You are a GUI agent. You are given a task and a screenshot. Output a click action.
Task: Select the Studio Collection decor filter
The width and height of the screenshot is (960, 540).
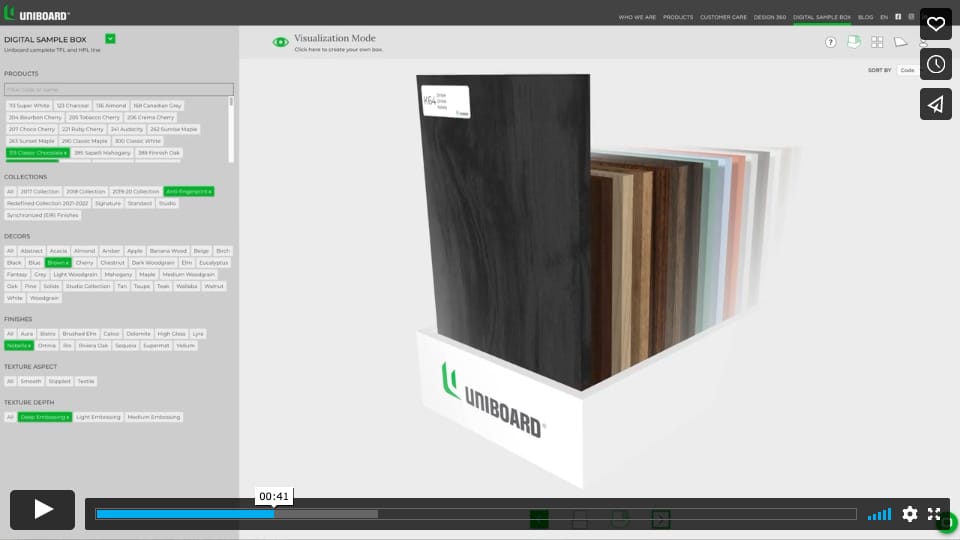coord(88,287)
